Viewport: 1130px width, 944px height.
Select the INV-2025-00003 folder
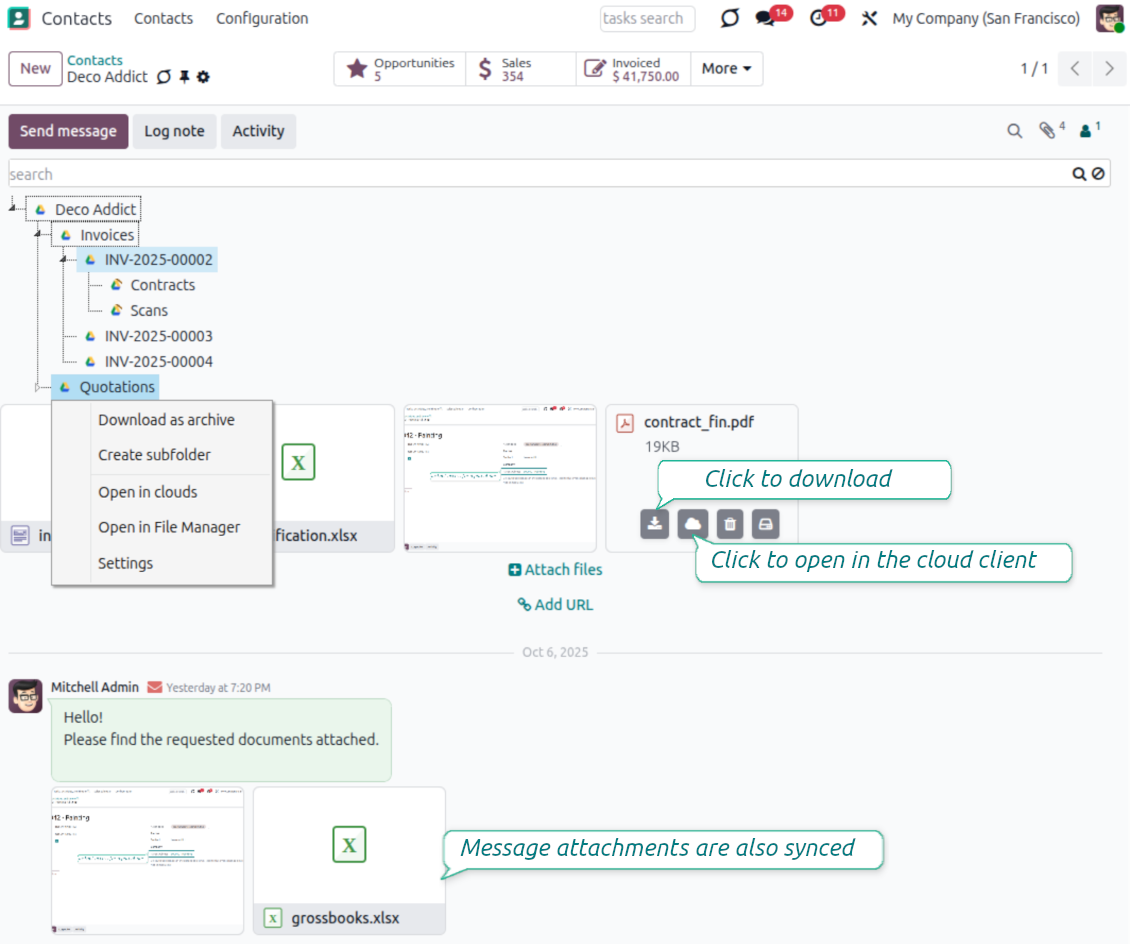pyautogui.click(x=158, y=336)
